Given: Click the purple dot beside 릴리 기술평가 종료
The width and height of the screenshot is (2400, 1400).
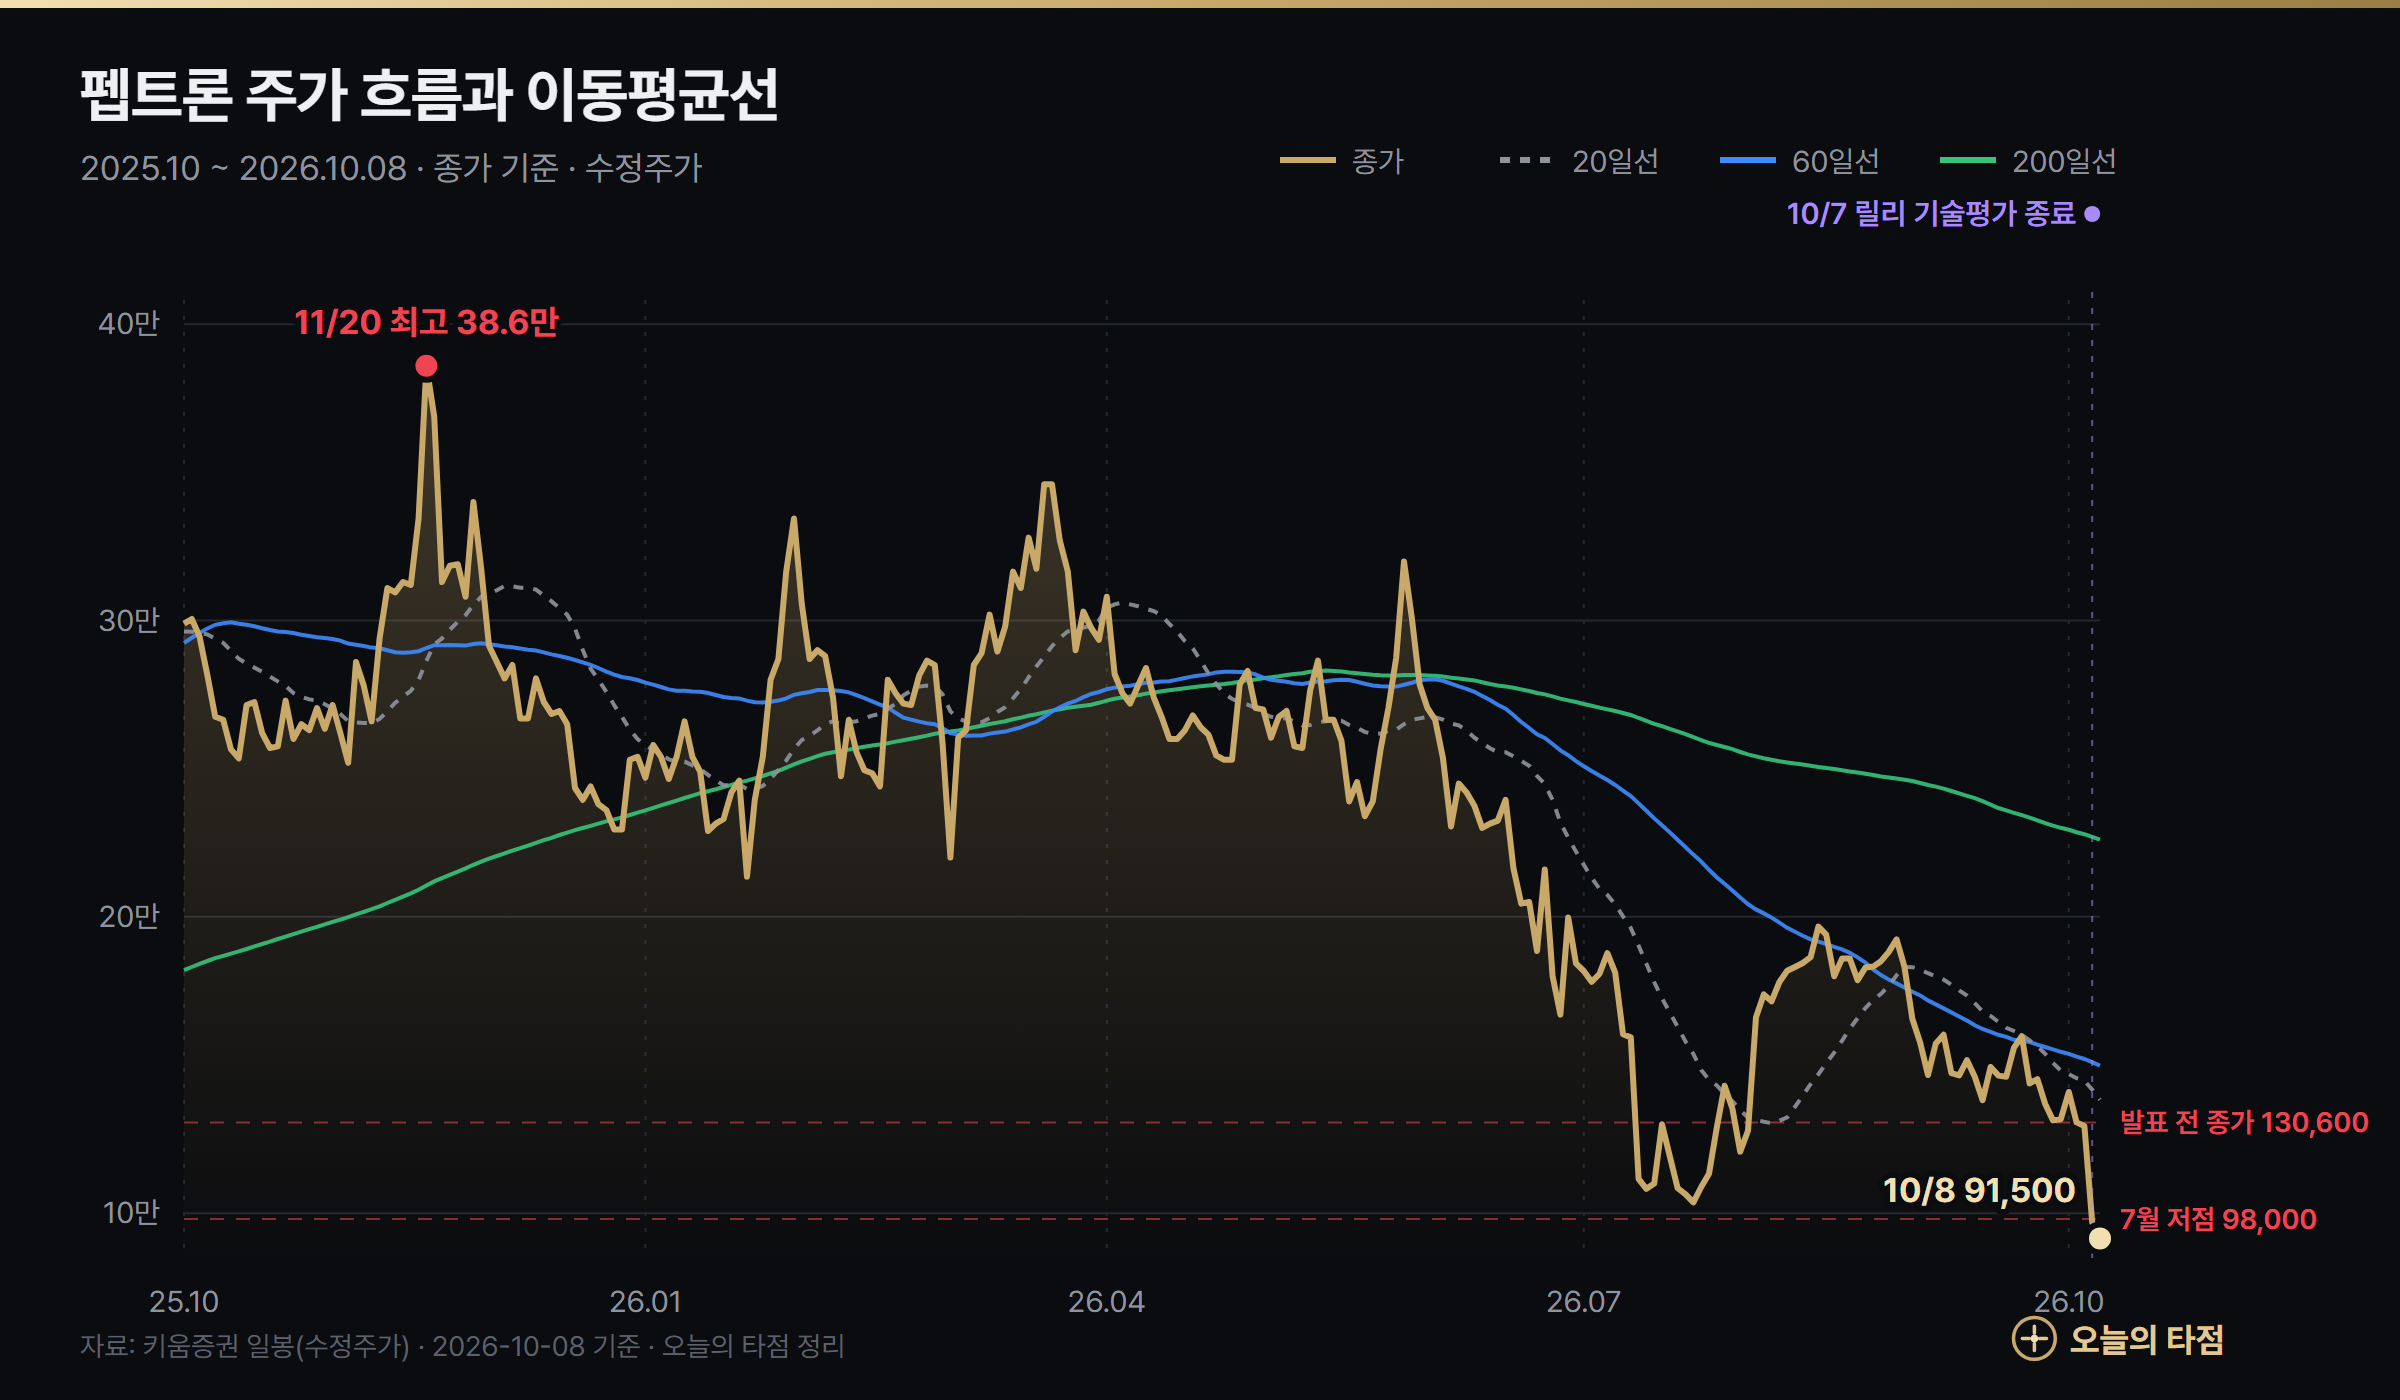Looking at the screenshot, I should coord(2092,214).
